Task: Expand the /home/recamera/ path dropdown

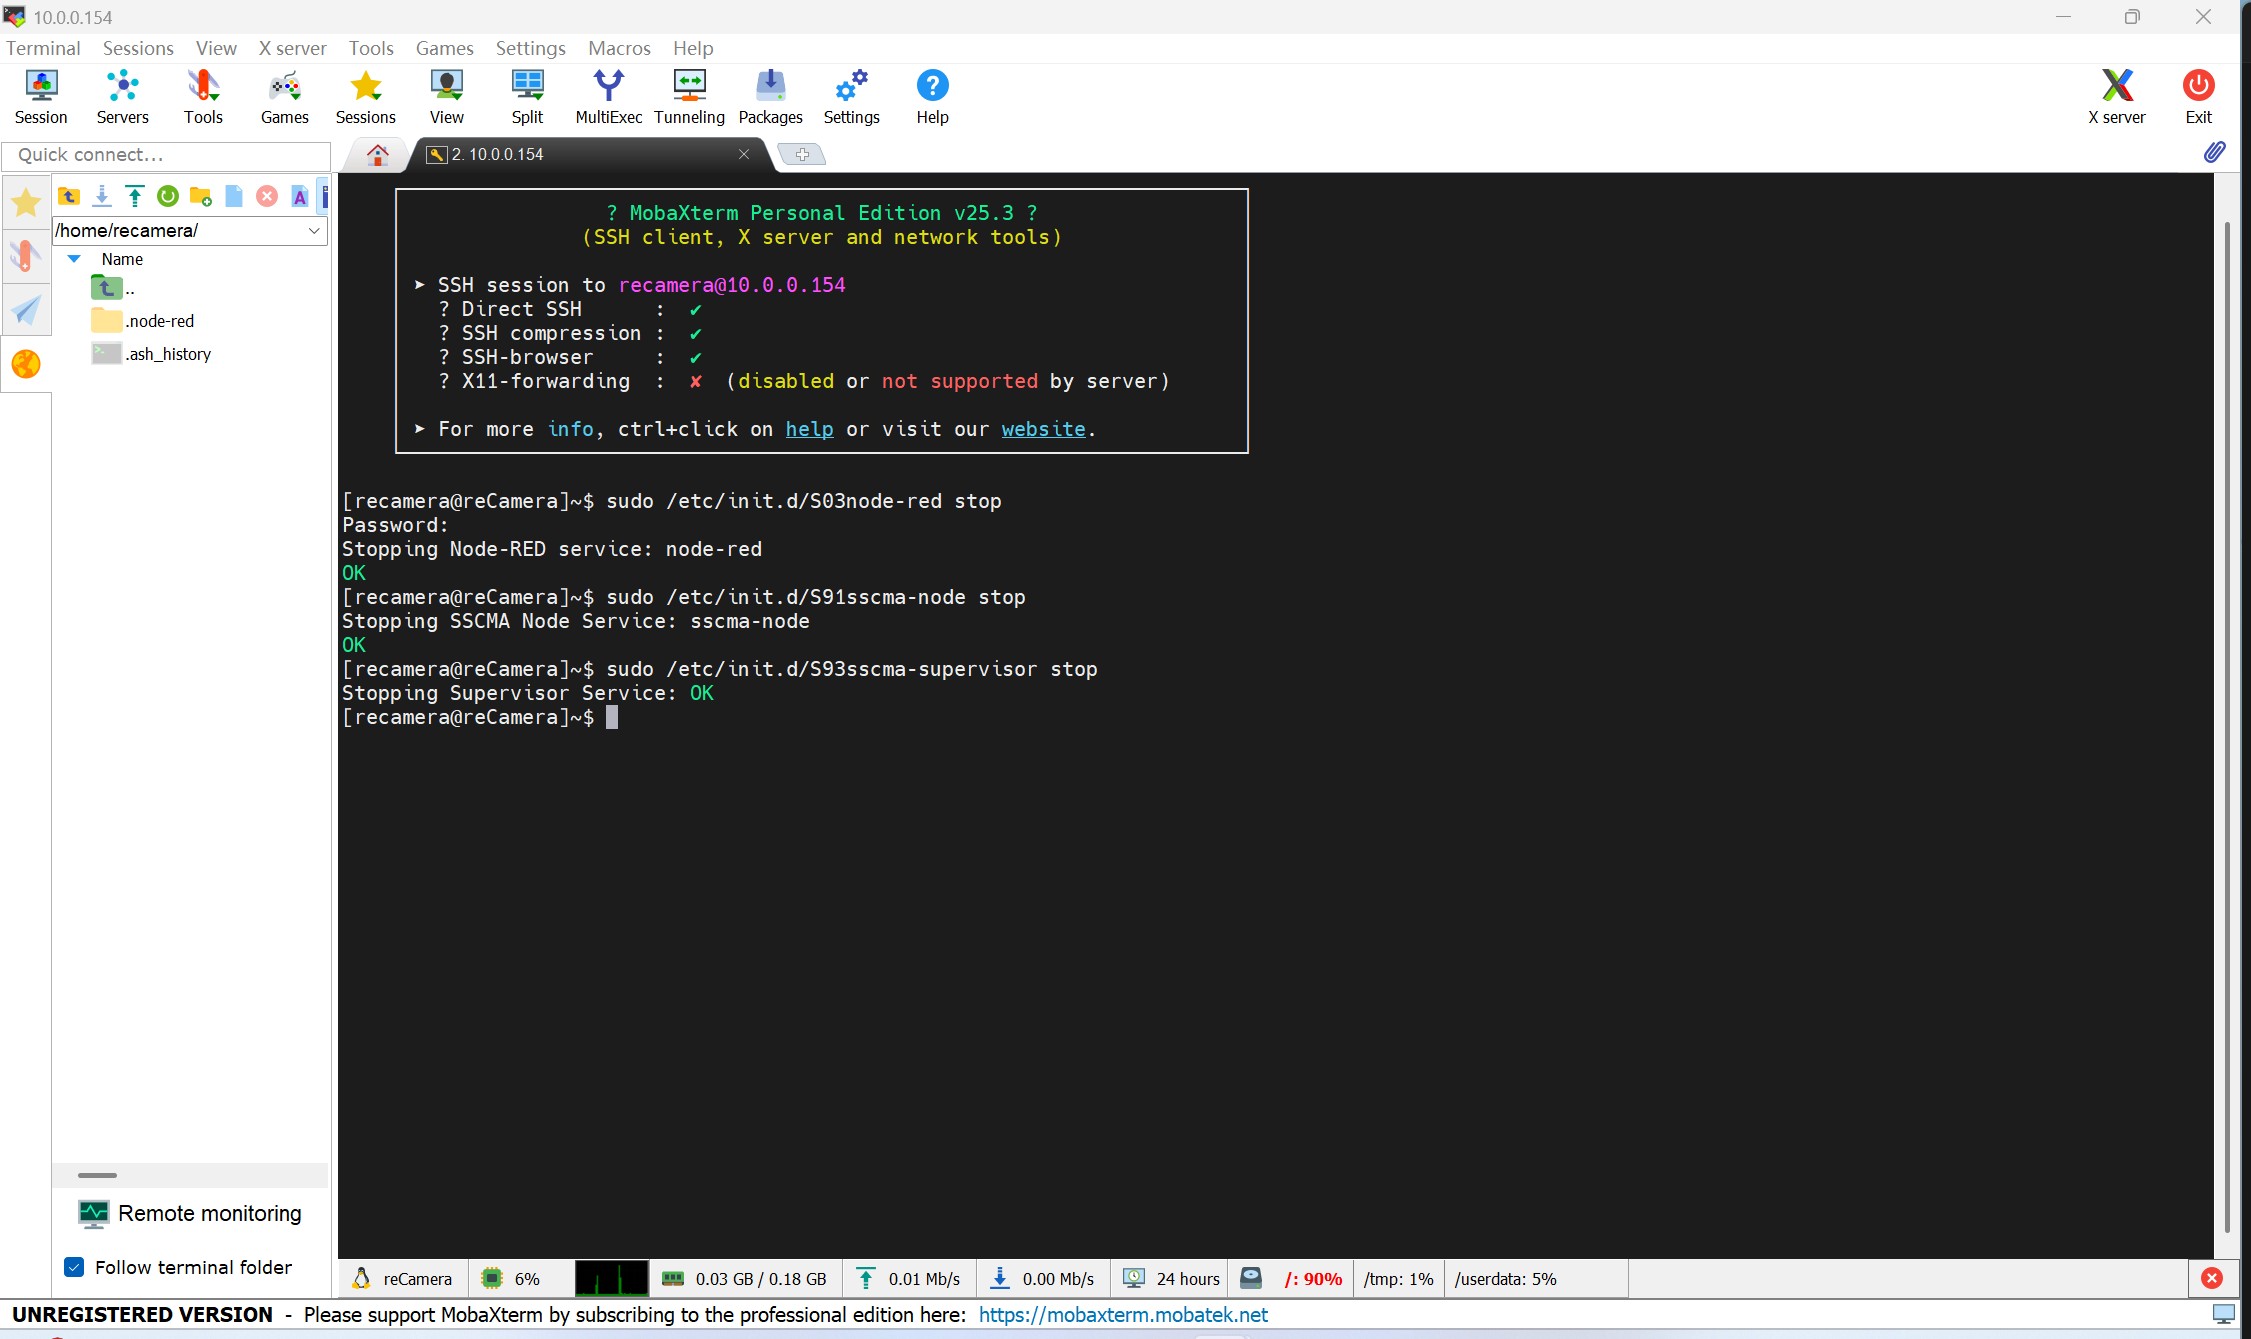Action: [314, 231]
